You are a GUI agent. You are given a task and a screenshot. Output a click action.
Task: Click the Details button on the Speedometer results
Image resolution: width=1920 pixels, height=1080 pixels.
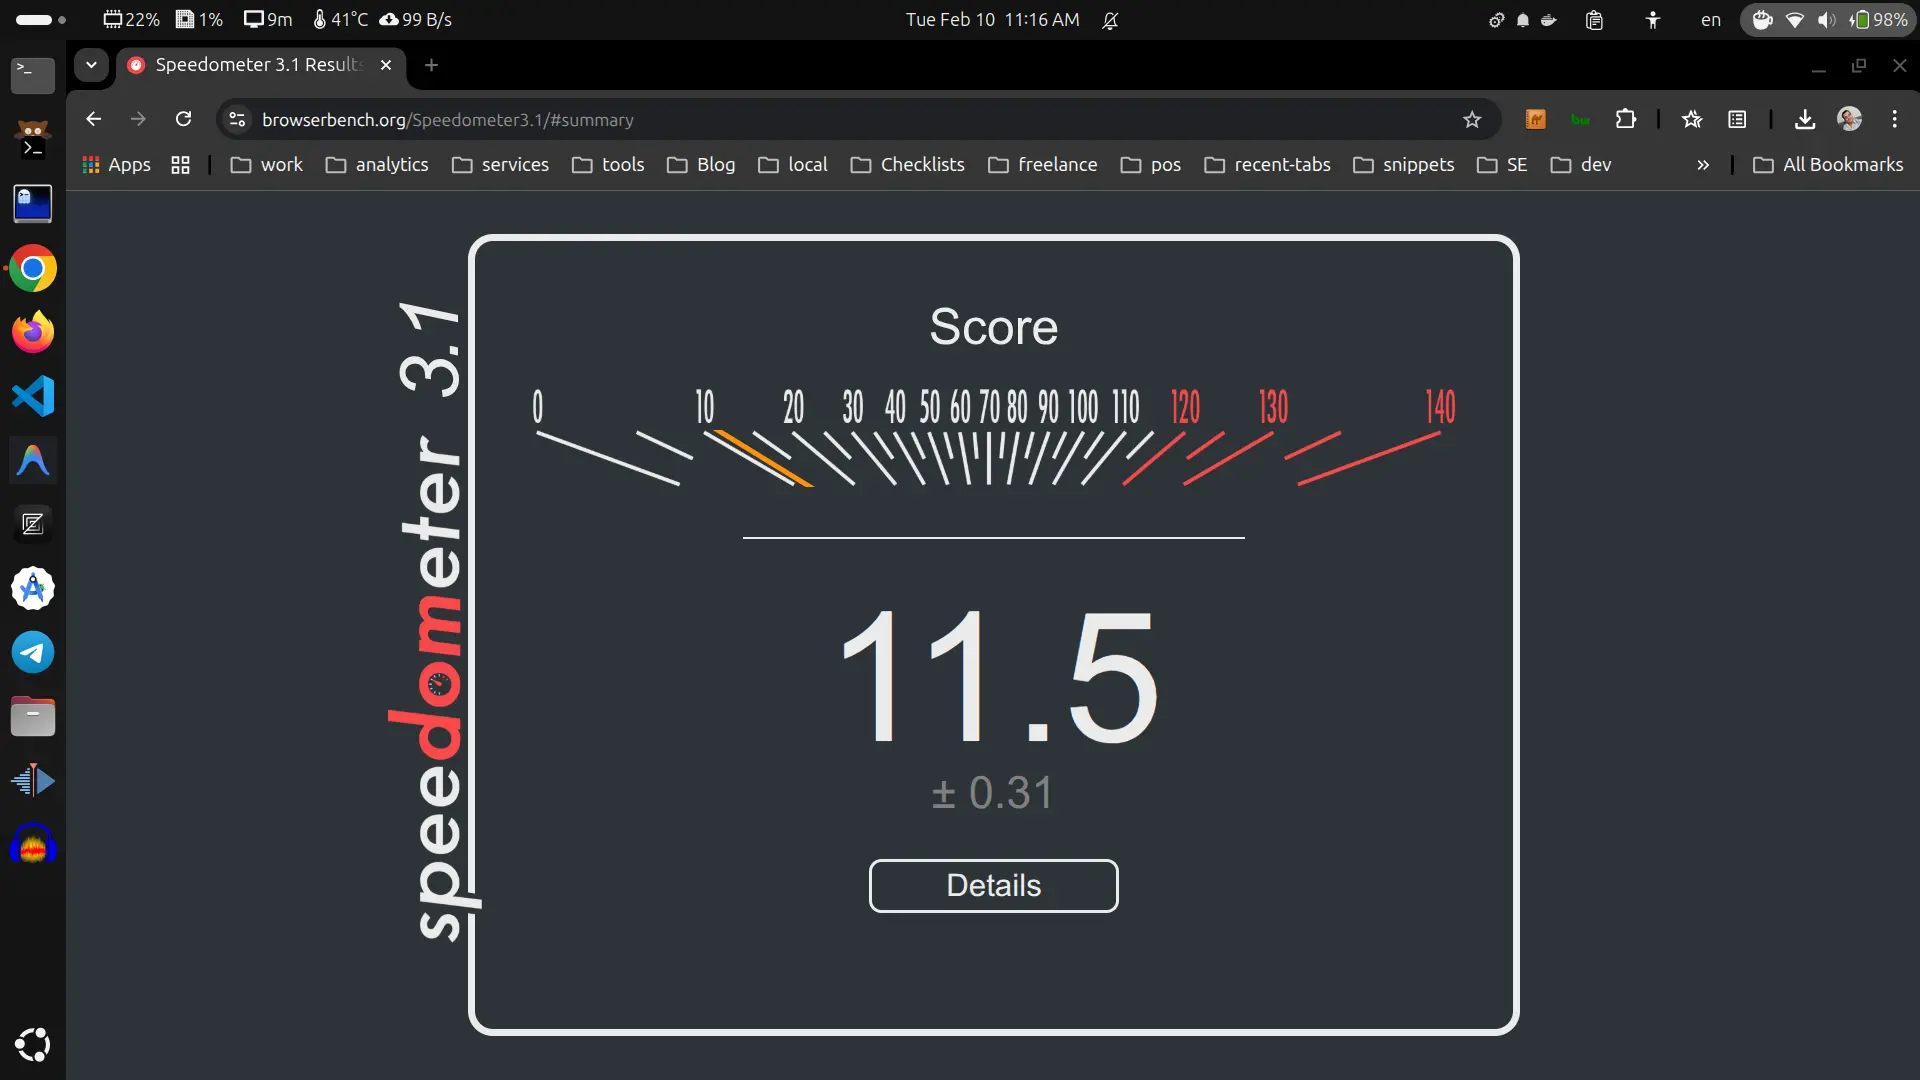[992, 886]
